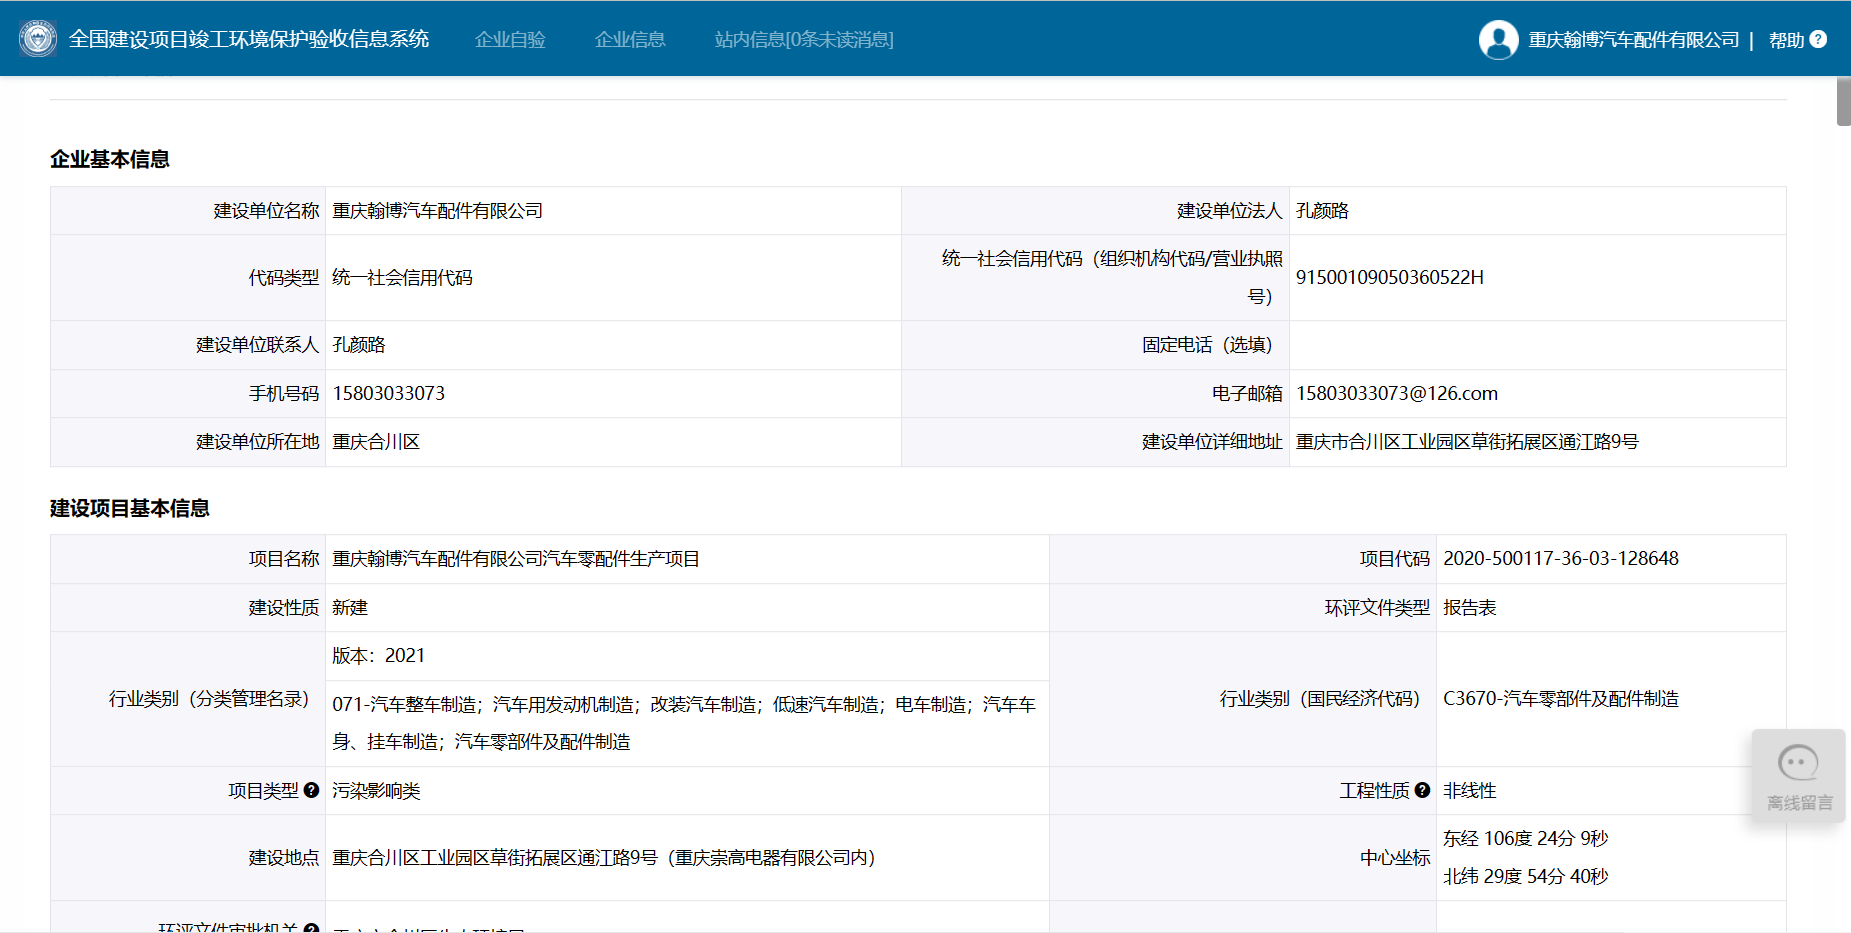1851x933 pixels.
Task: Select the email 15803033073@126.com
Action: [1396, 393]
